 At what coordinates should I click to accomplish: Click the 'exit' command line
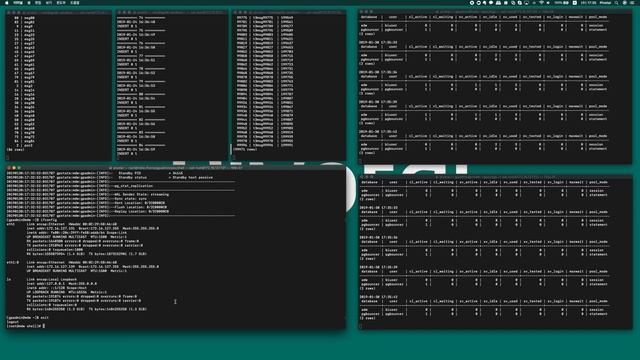coord(27,318)
